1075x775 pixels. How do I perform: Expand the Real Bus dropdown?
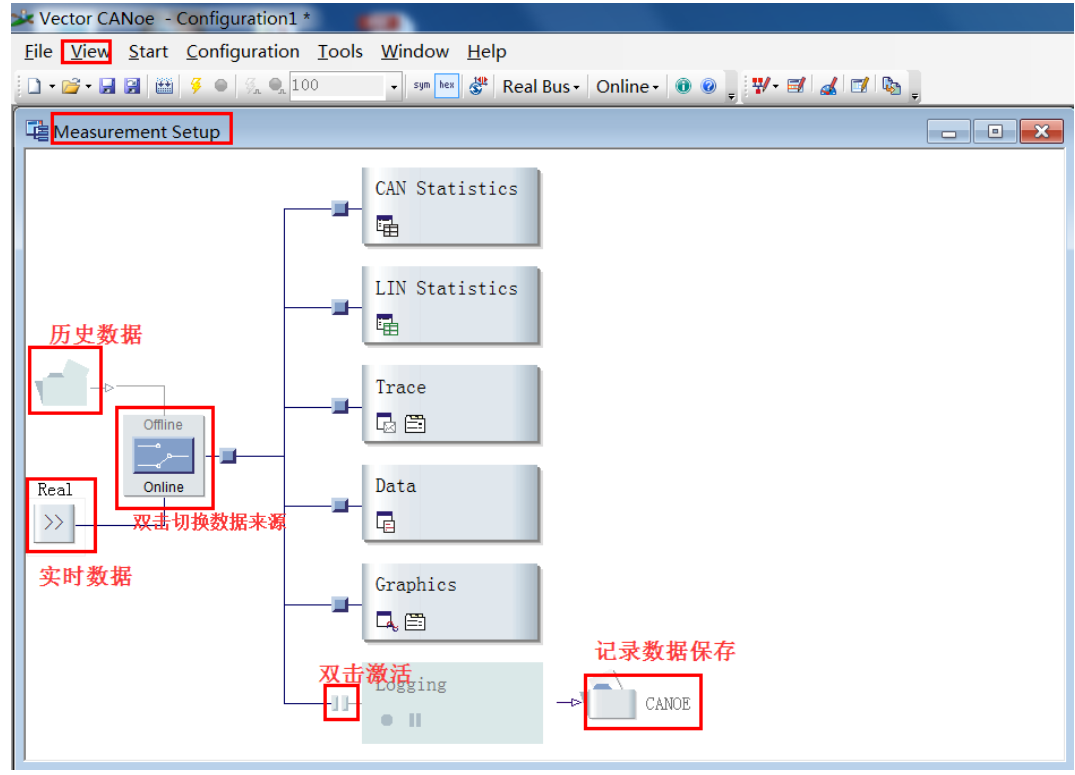[541, 87]
